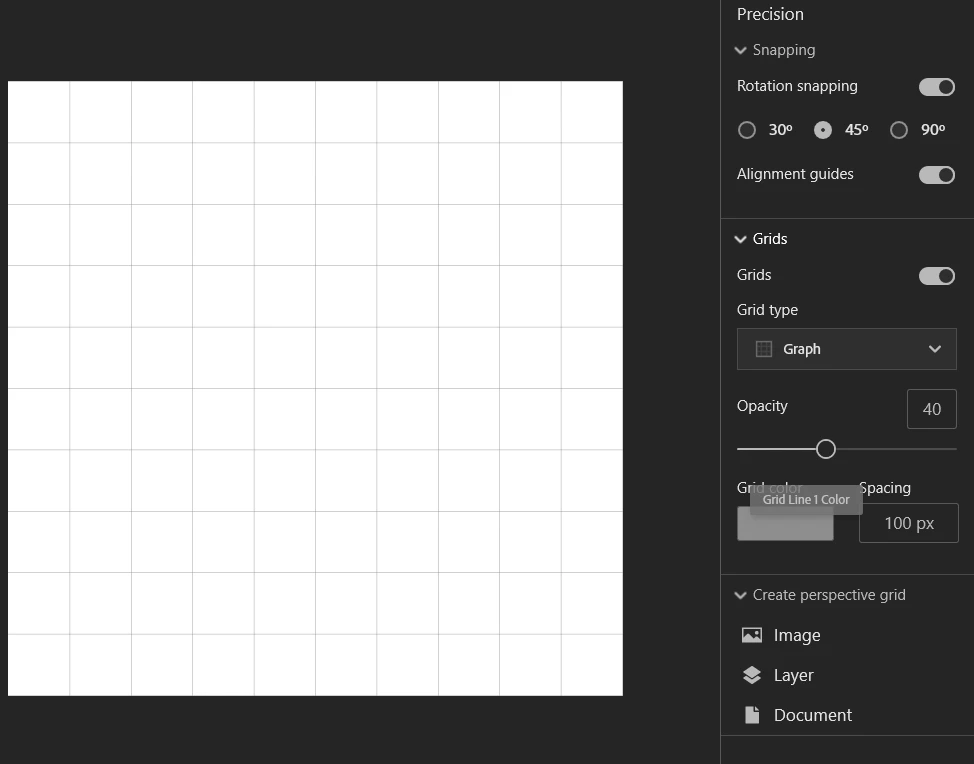Click the Opacity value field showing 40

pyautogui.click(x=932, y=409)
